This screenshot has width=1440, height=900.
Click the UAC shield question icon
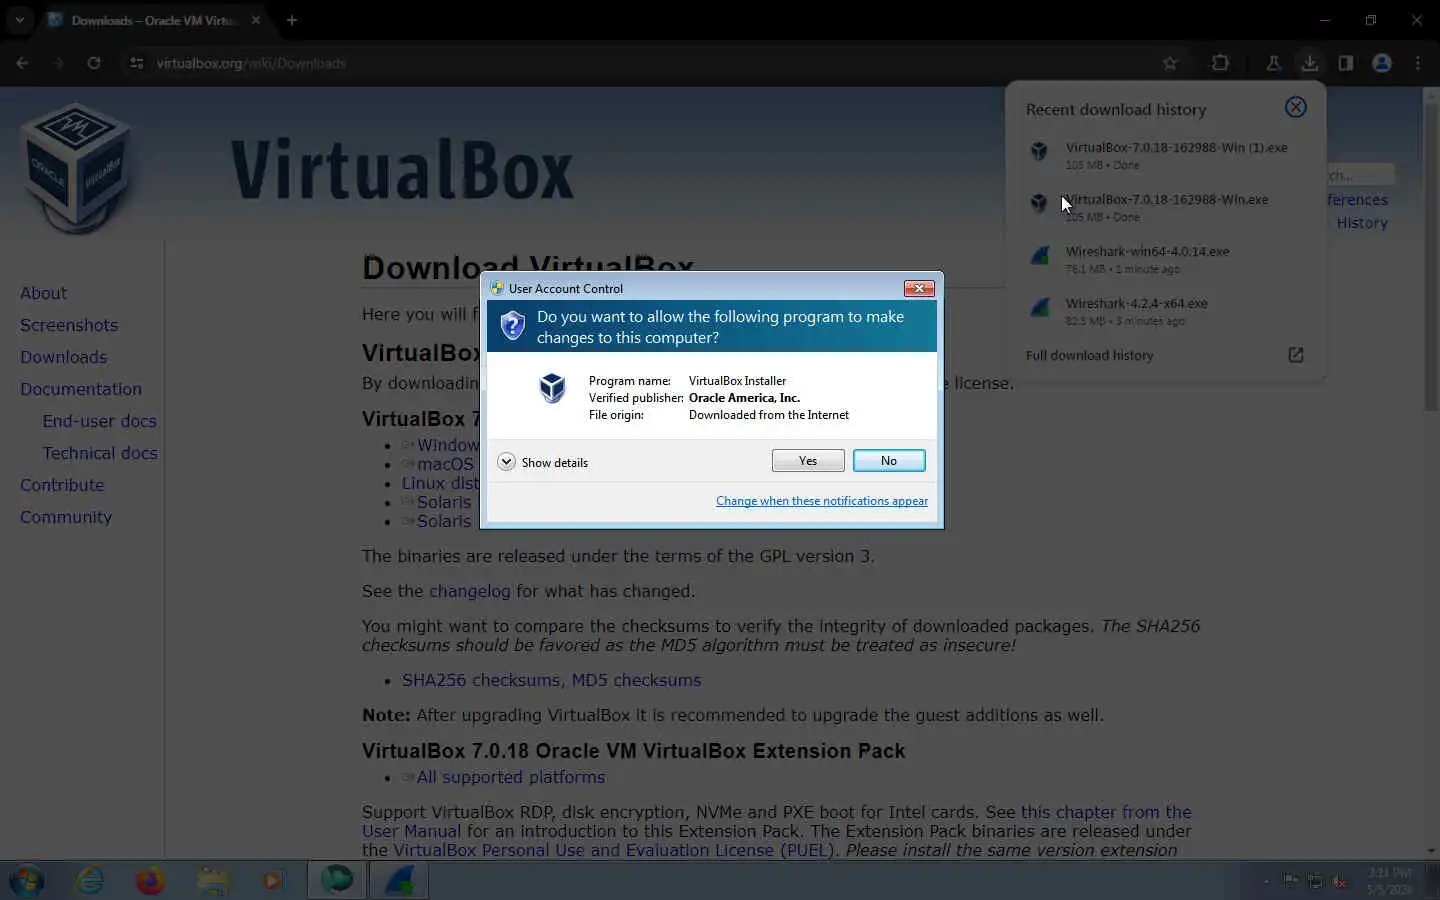(512, 325)
